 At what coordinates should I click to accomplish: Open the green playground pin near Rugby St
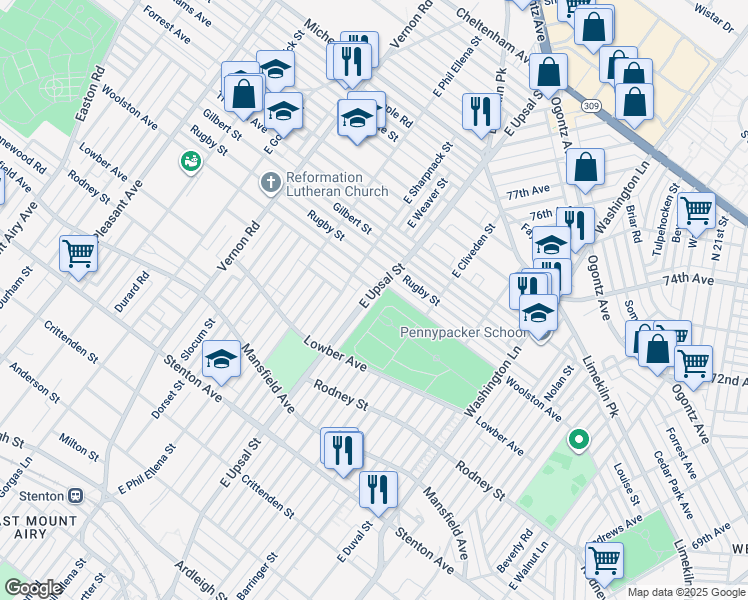pyautogui.click(x=191, y=162)
